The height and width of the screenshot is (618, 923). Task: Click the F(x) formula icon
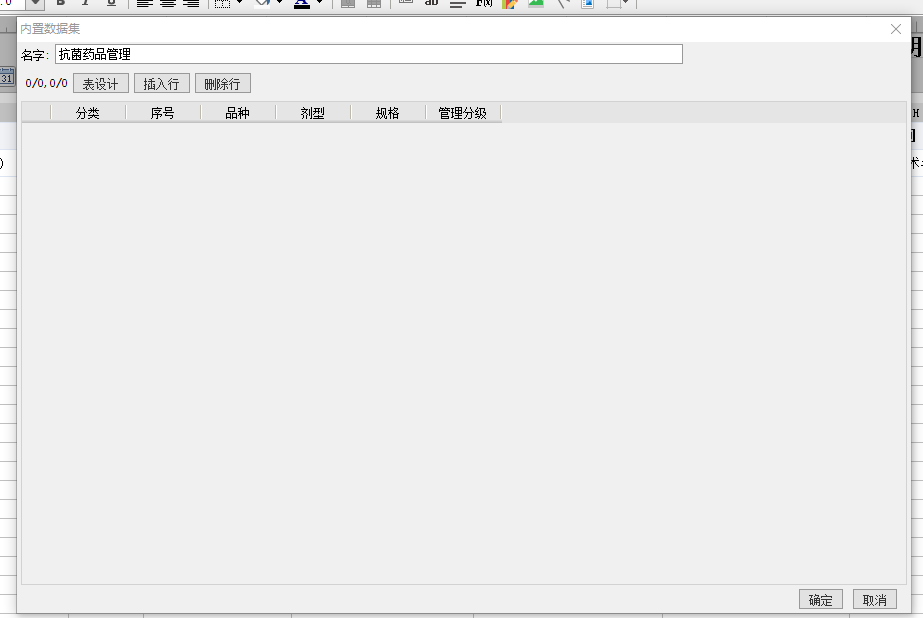484,3
